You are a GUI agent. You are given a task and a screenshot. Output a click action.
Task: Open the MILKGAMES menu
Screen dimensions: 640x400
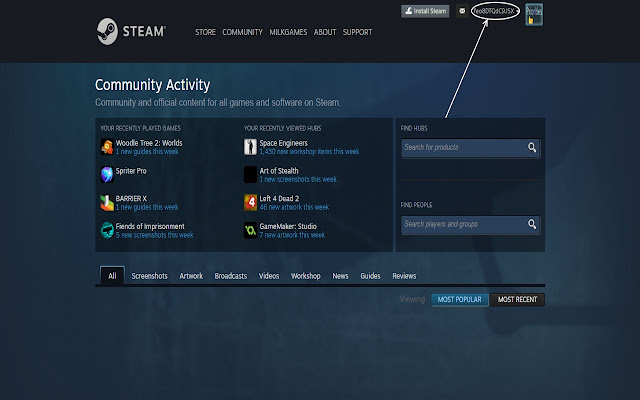click(x=288, y=32)
